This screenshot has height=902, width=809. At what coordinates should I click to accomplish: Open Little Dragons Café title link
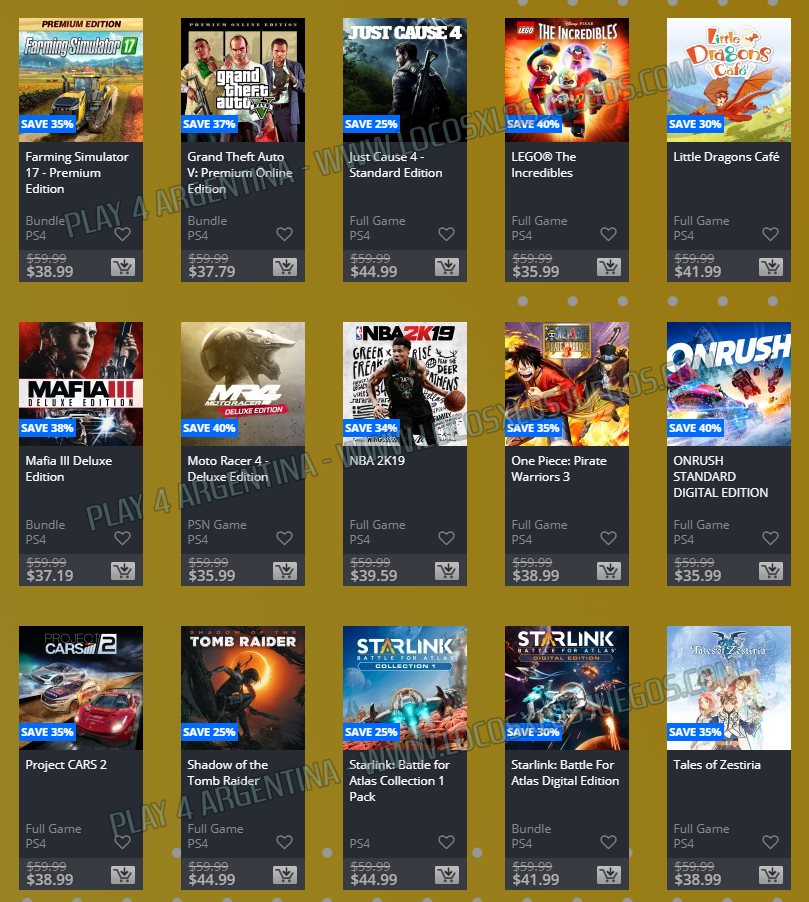[726, 156]
